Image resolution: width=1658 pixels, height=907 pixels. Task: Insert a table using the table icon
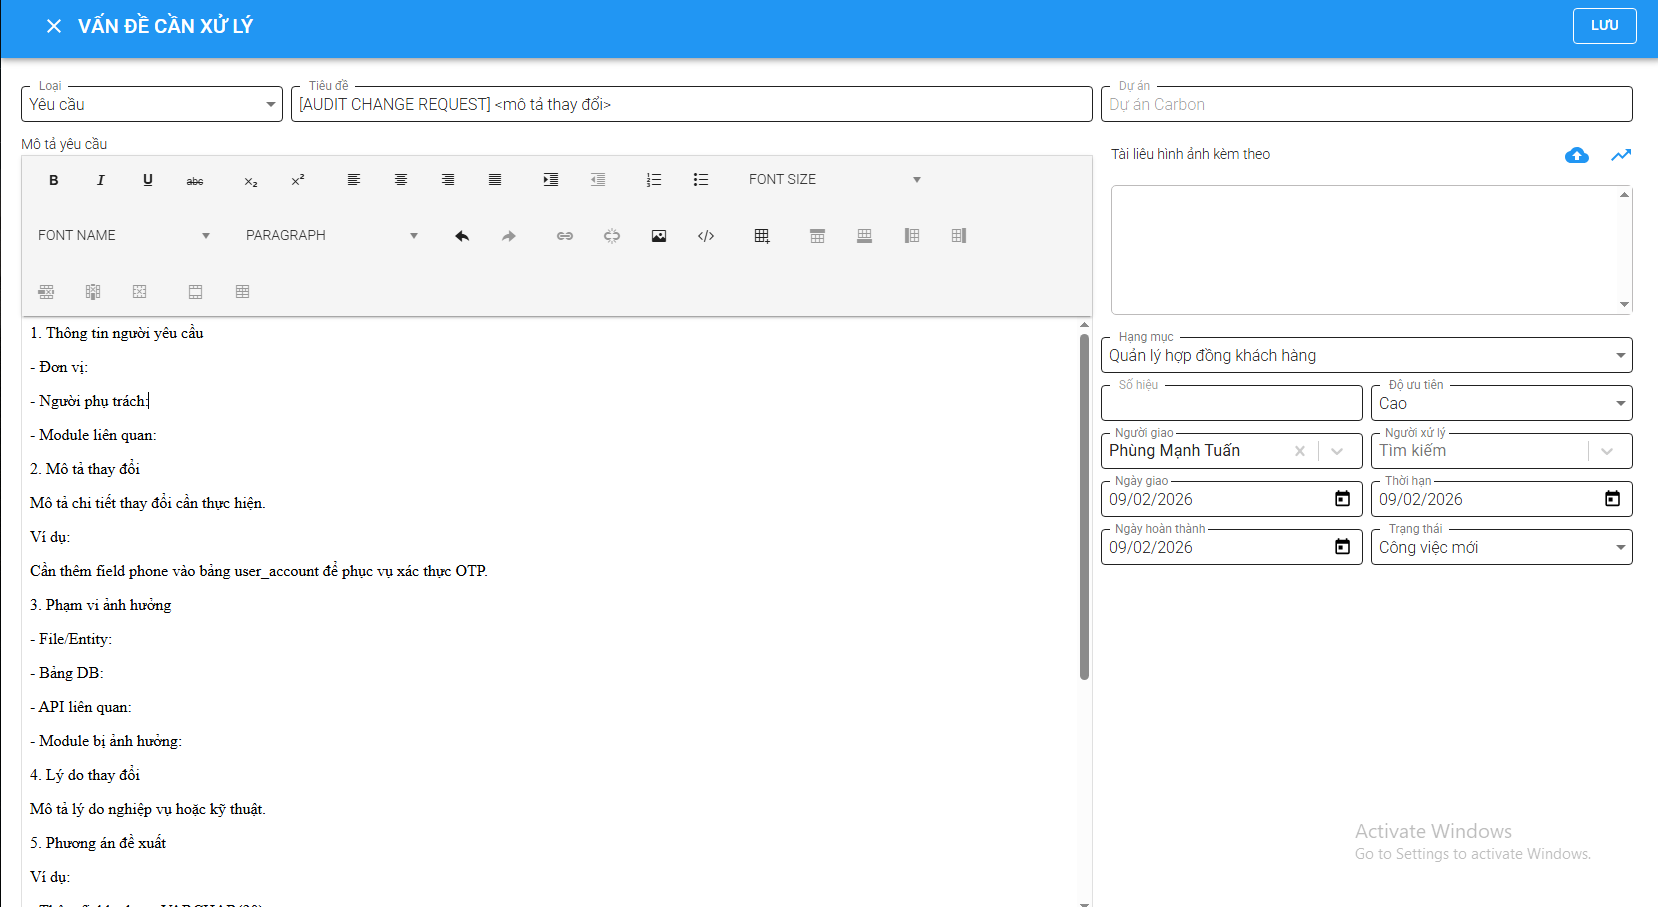coord(762,236)
